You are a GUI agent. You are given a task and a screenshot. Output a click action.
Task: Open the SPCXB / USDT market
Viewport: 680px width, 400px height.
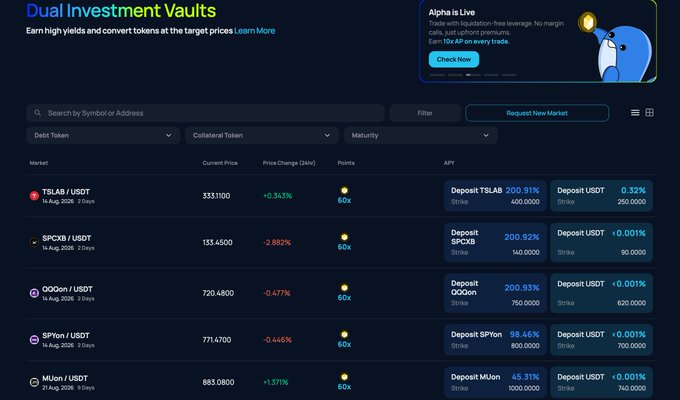pos(67,238)
